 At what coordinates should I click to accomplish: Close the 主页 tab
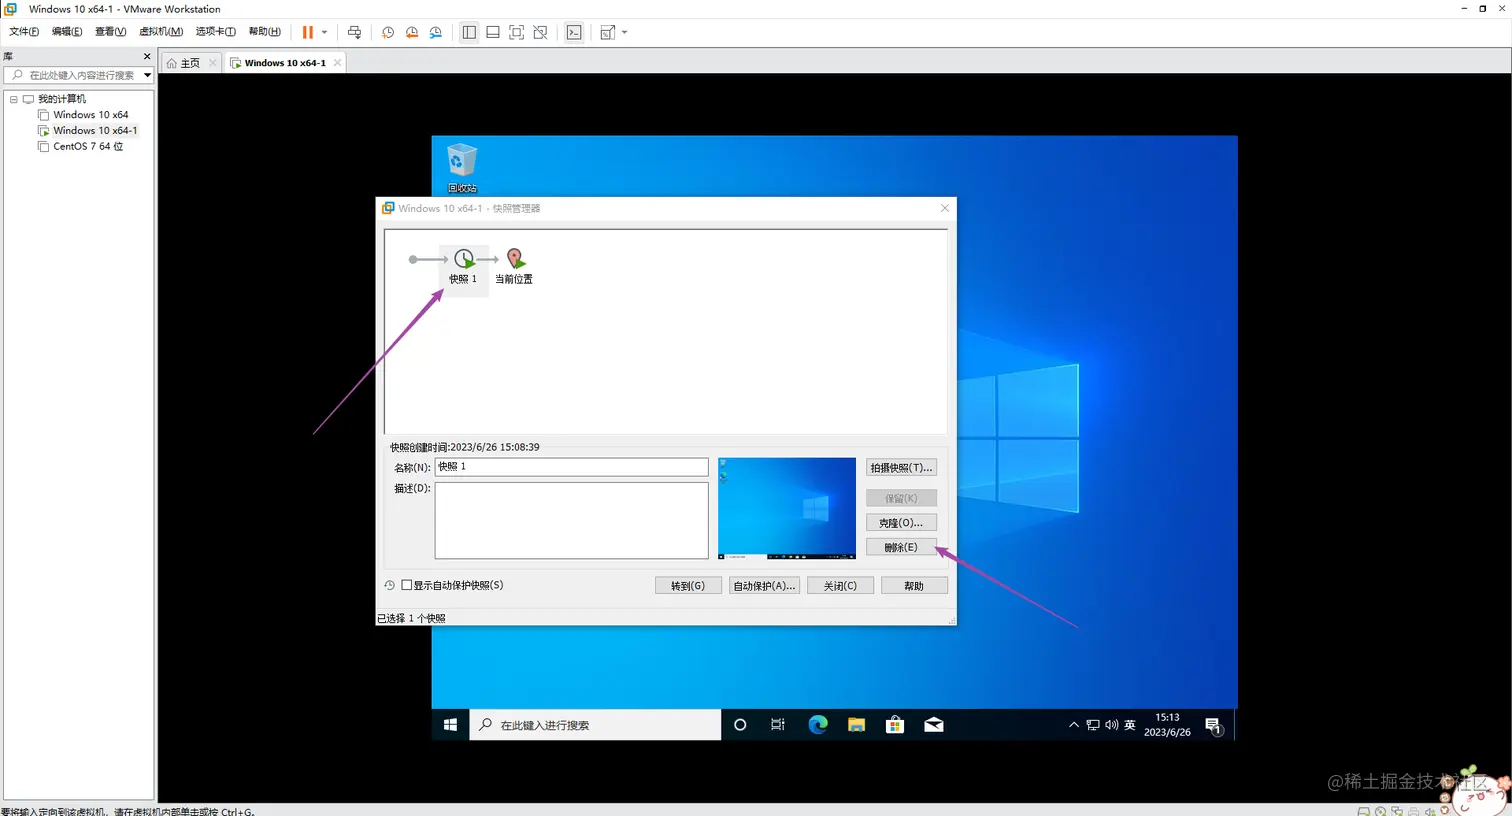213,63
